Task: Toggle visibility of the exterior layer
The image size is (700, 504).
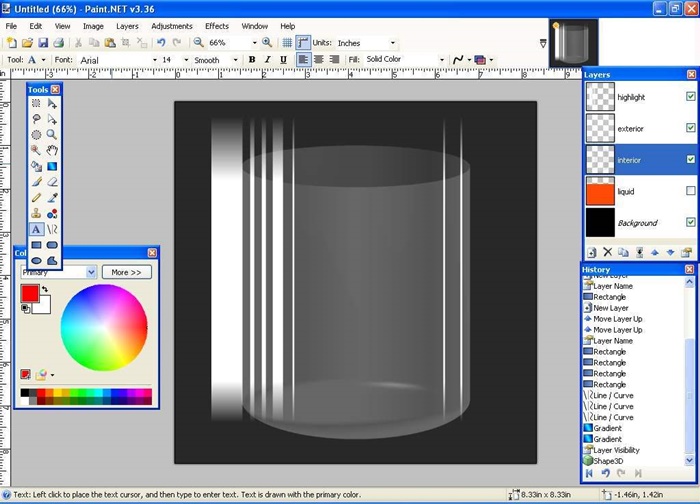Action: [x=691, y=128]
